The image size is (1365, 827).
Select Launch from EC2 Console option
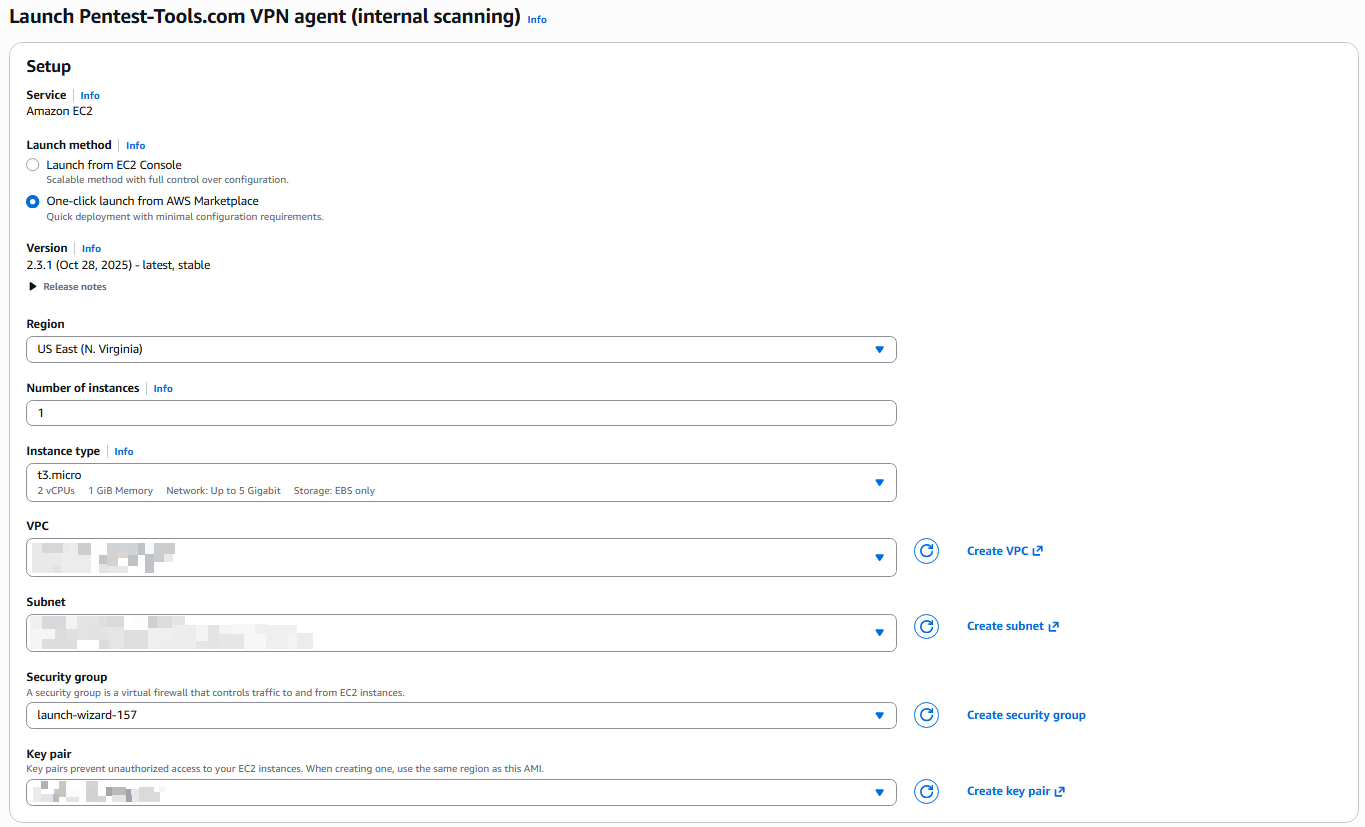pos(33,165)
